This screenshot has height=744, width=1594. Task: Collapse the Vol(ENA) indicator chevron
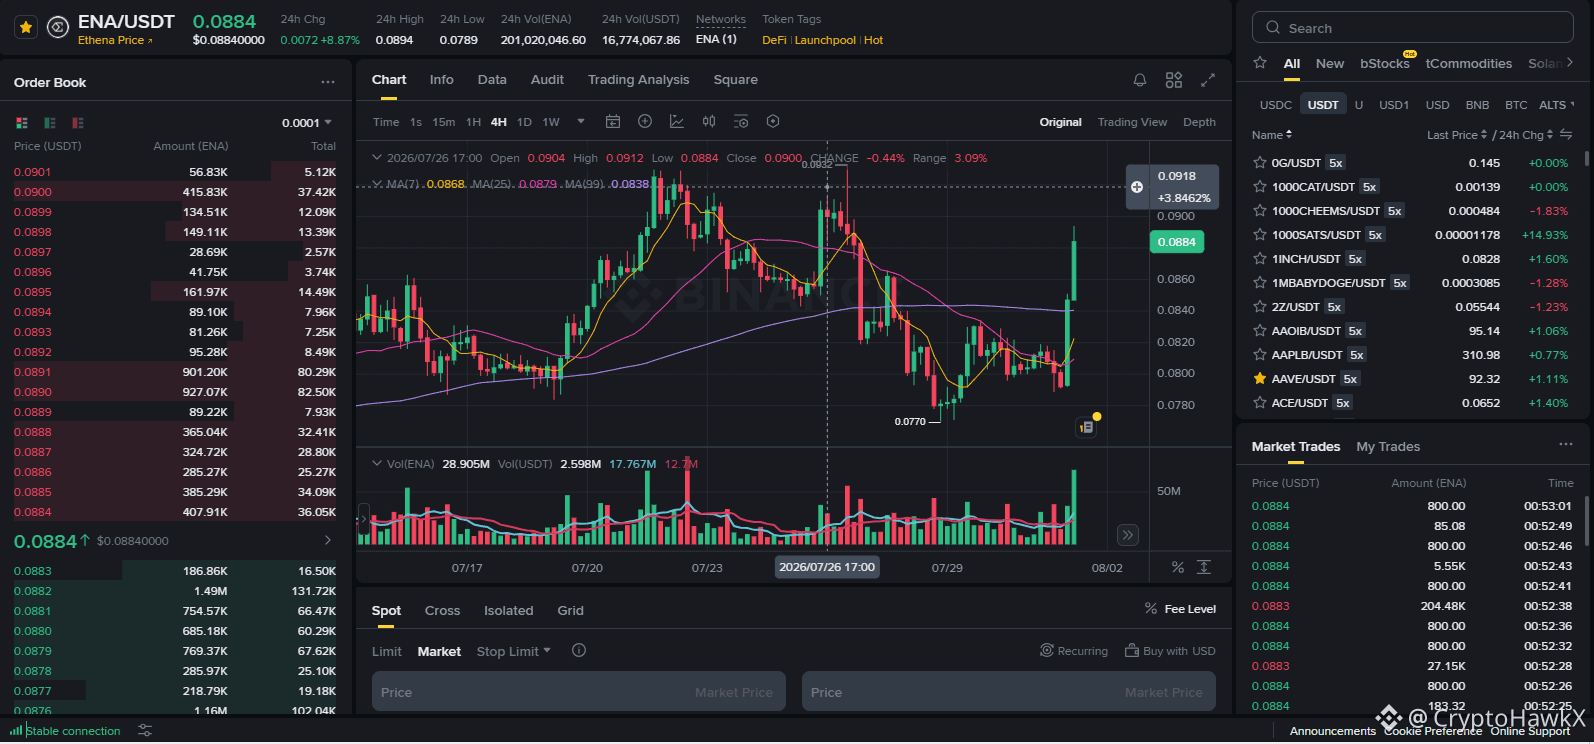click(377, 463)
